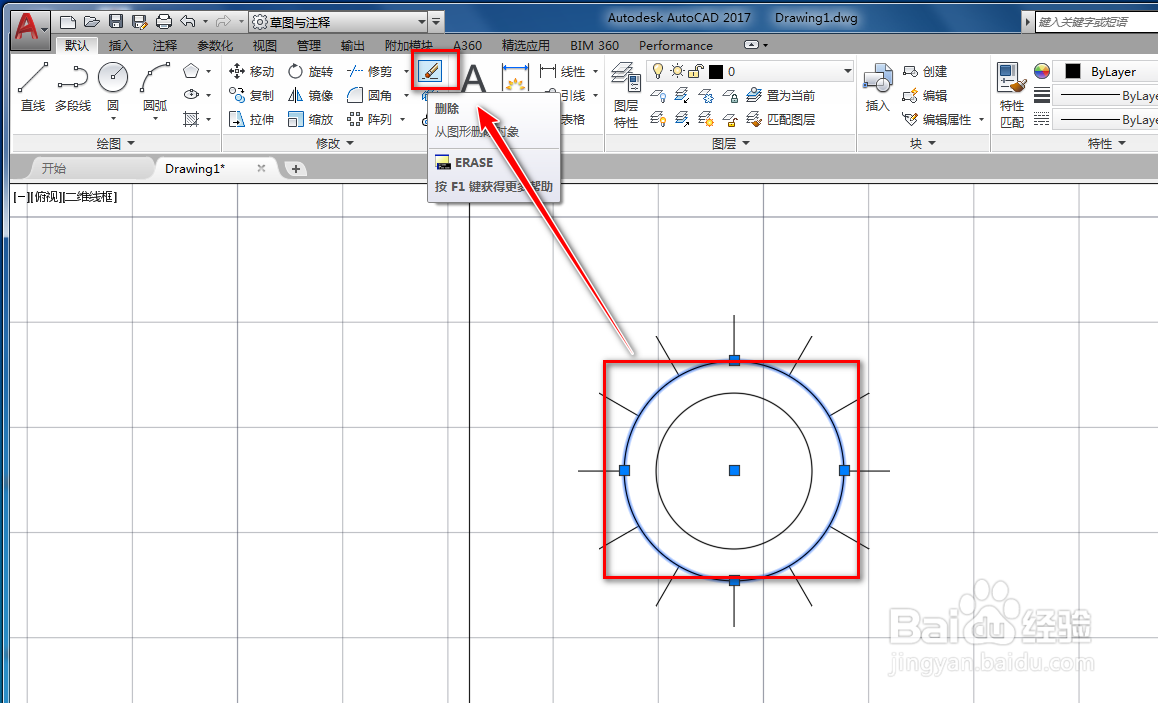Pick the Stretch (拉伸) tool

coord(252,119)
